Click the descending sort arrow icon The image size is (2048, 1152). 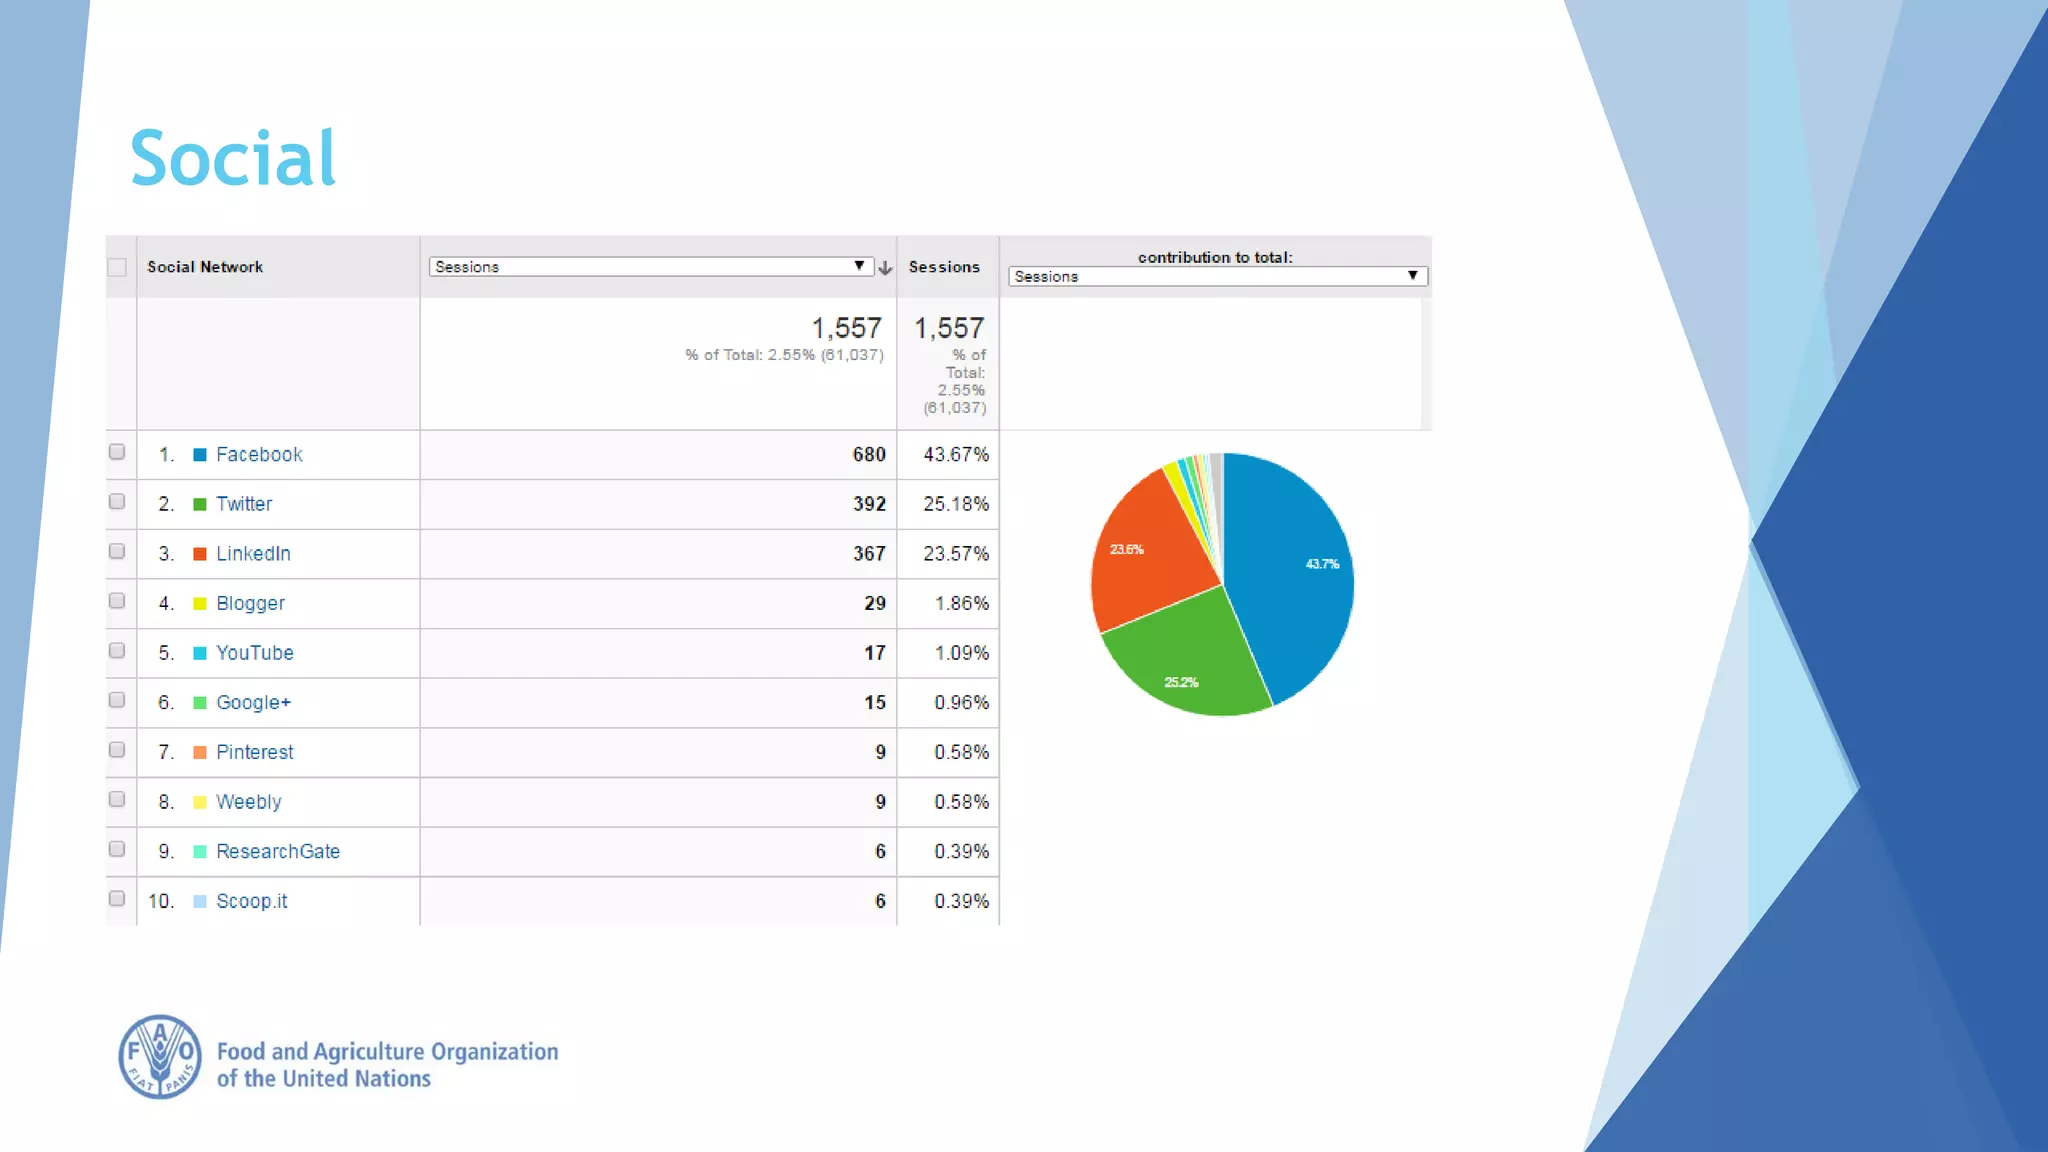click(x=885, y=268)
